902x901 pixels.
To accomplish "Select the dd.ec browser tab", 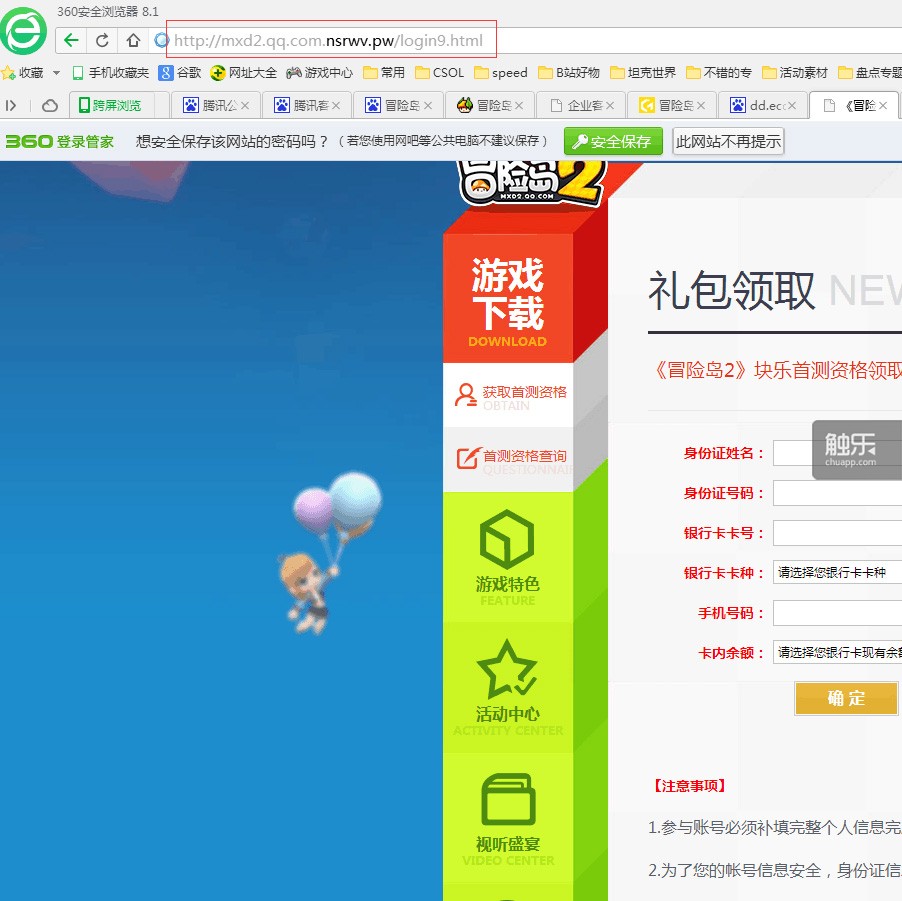I will coord(763,104).
